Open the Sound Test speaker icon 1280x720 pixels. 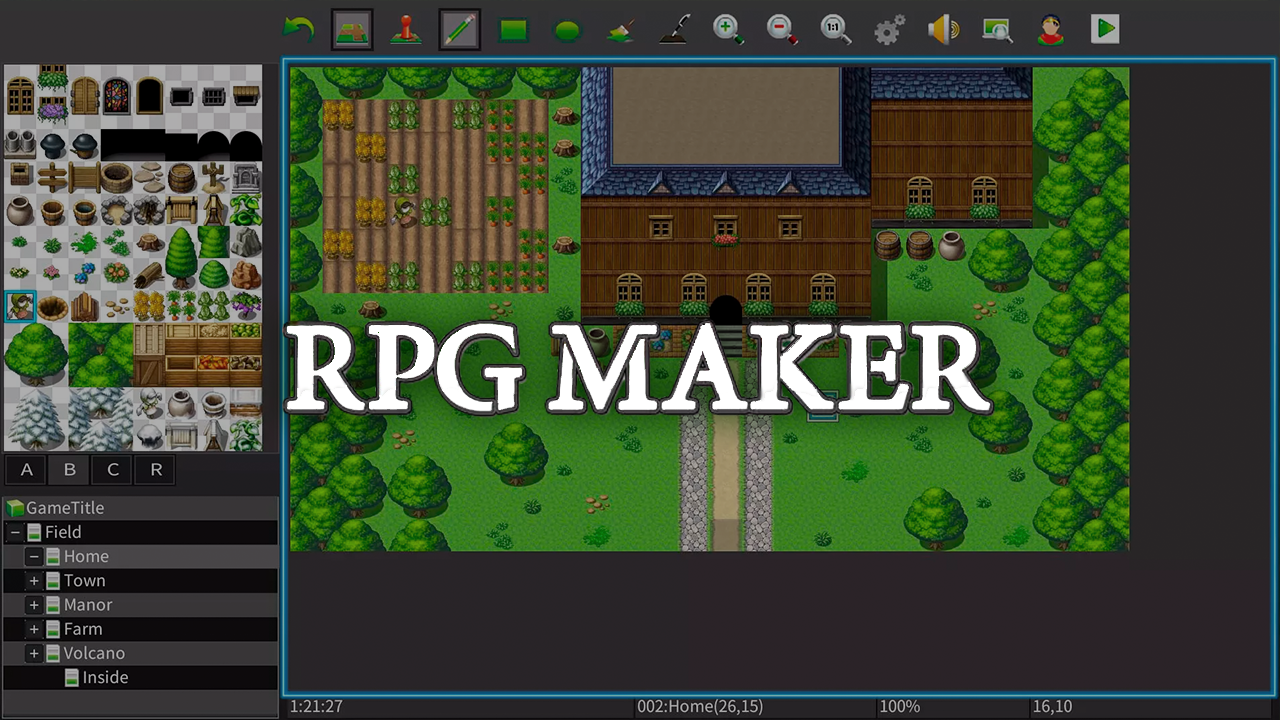(x=943, y=30)
